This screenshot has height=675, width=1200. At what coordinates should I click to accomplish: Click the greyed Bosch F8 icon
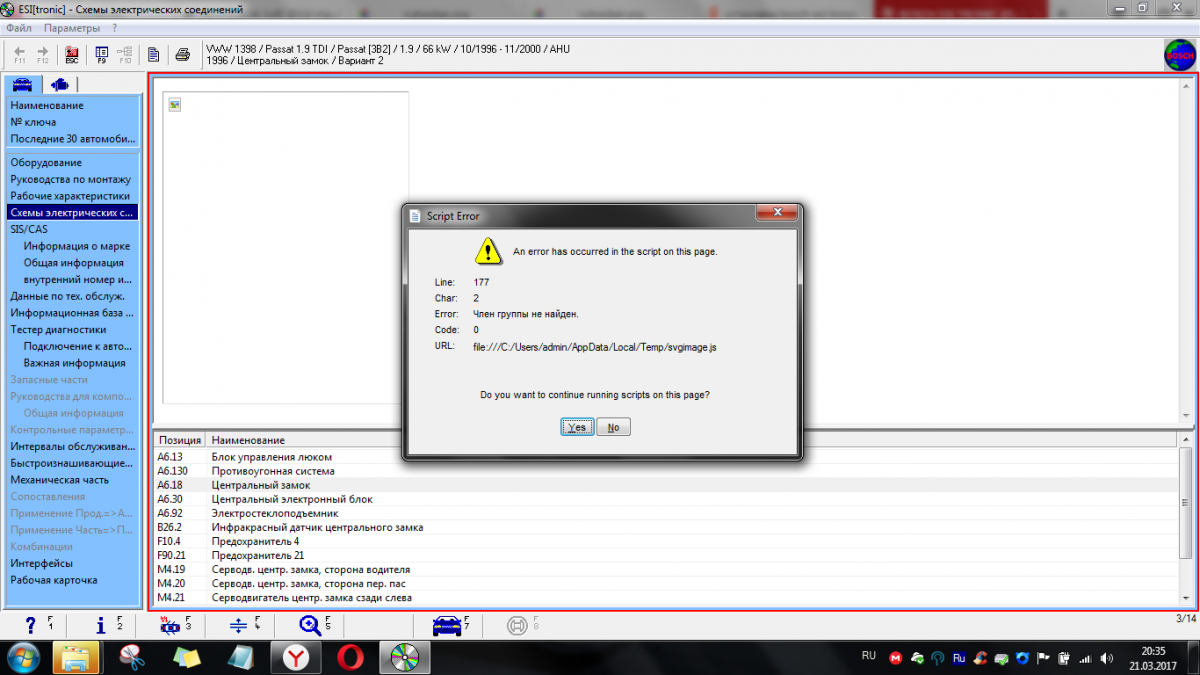pos(518,625)
